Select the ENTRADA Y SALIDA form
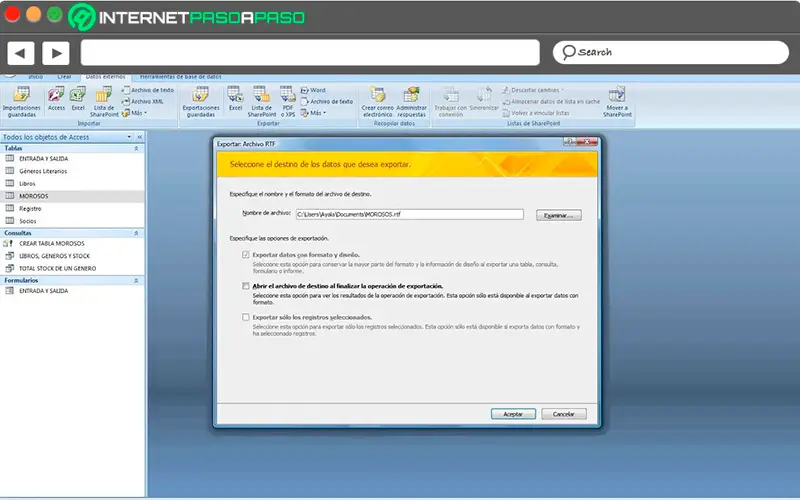 click(x=72, y=291)
